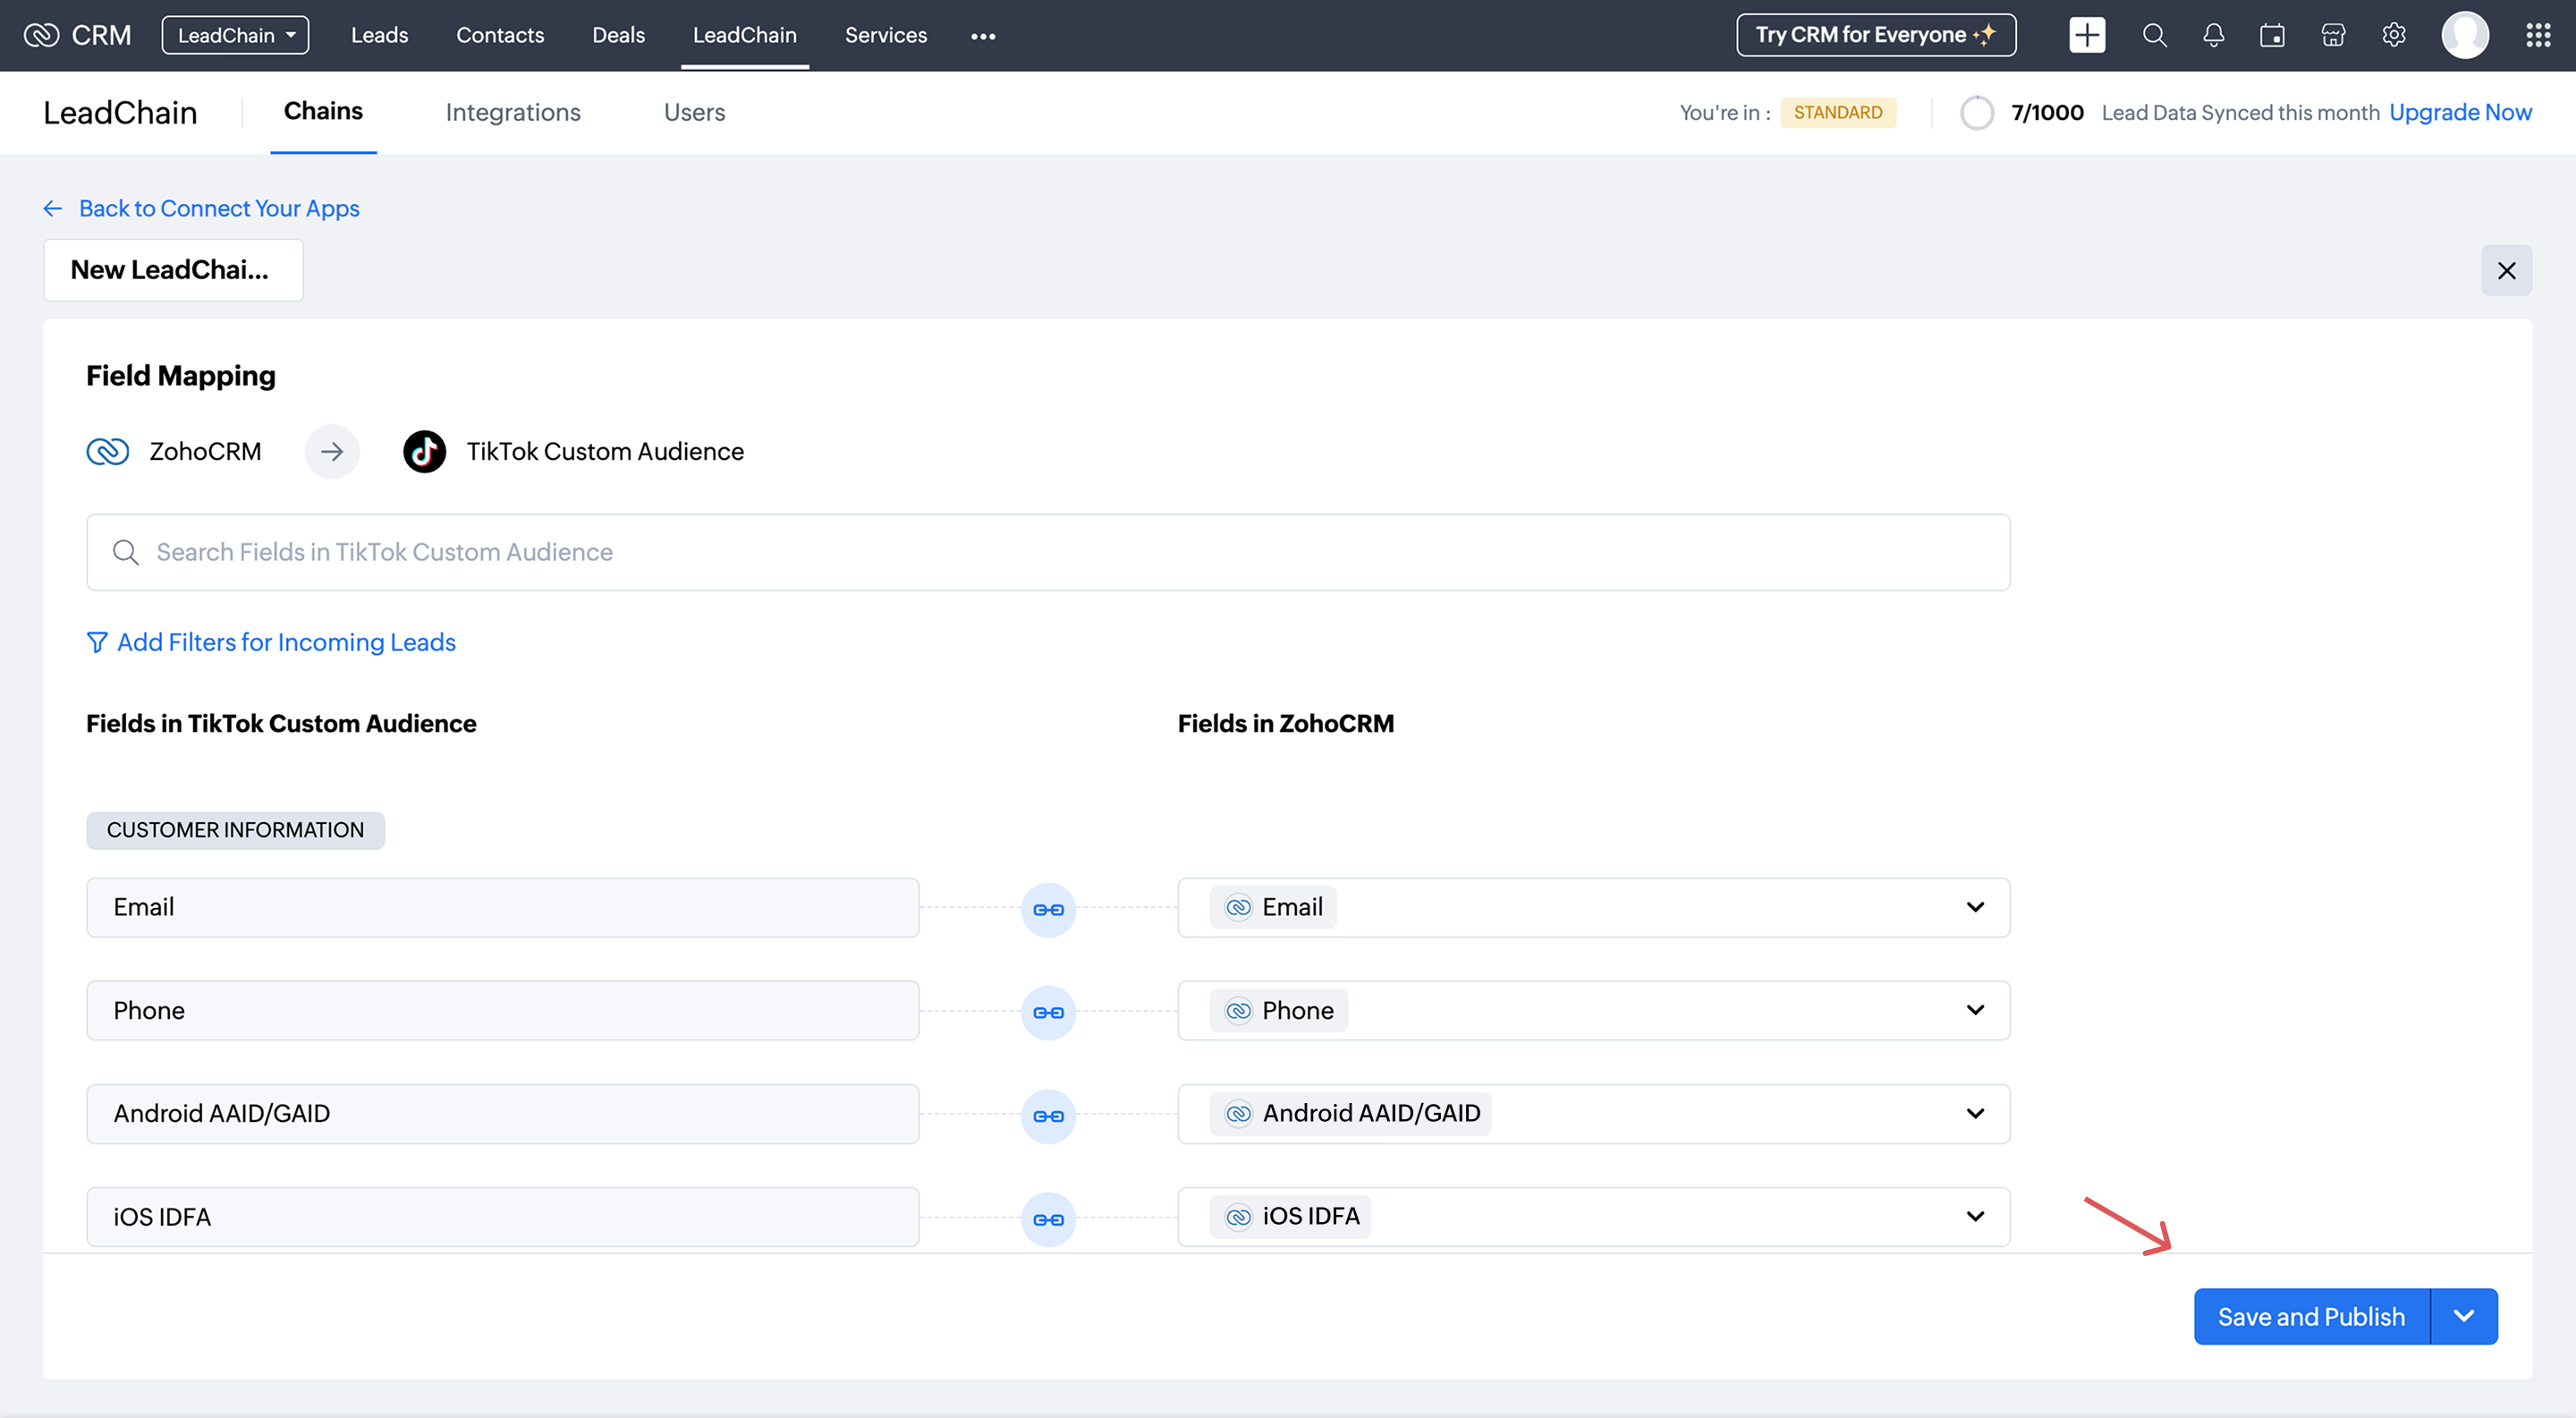Image resolution: width=2576 pixels, height=1418 pixels.
Task: Open the marketplace store icon
Action: pos(2332,35)
